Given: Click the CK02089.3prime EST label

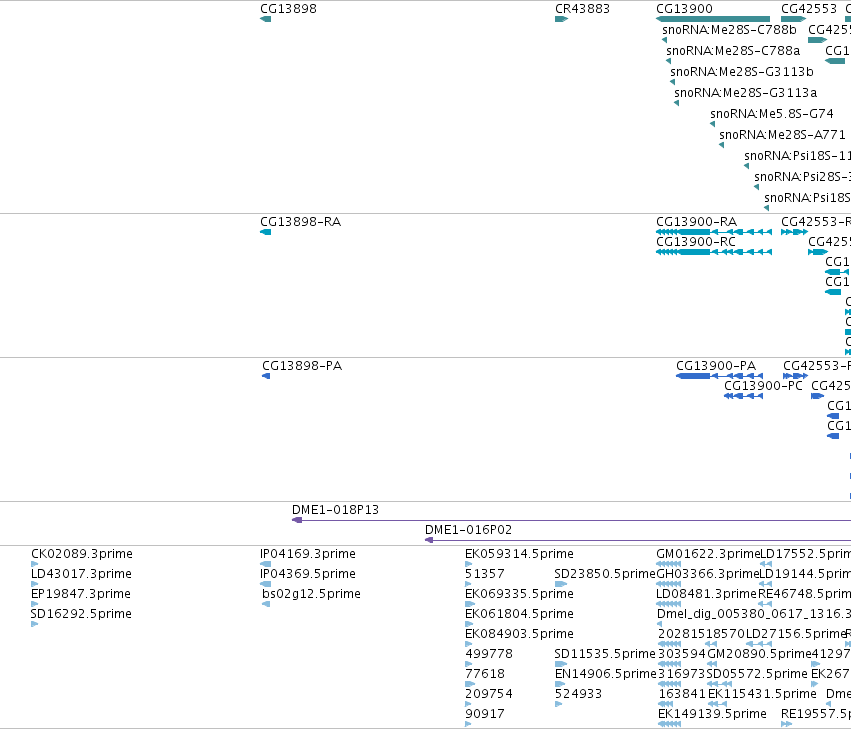Looking at the screenshot, I should click(82, 554).
